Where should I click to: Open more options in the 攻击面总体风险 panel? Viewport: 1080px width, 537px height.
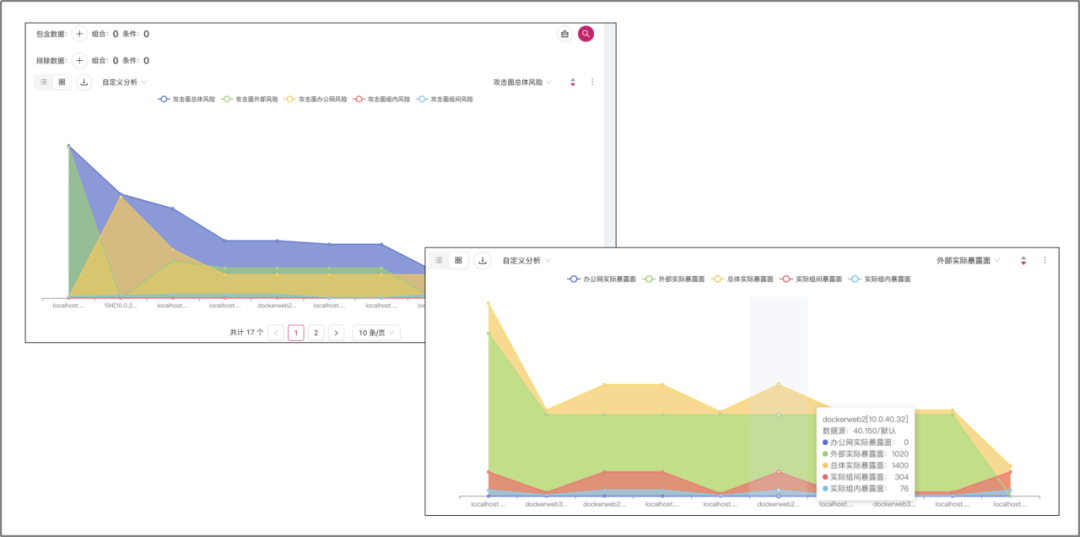tap(592, 82)
